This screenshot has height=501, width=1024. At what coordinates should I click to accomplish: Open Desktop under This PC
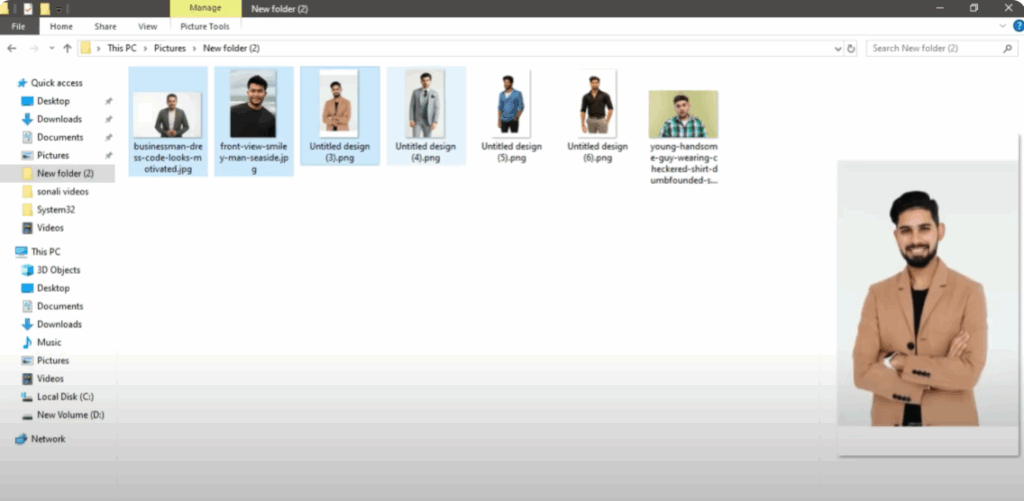pos(53,288)
